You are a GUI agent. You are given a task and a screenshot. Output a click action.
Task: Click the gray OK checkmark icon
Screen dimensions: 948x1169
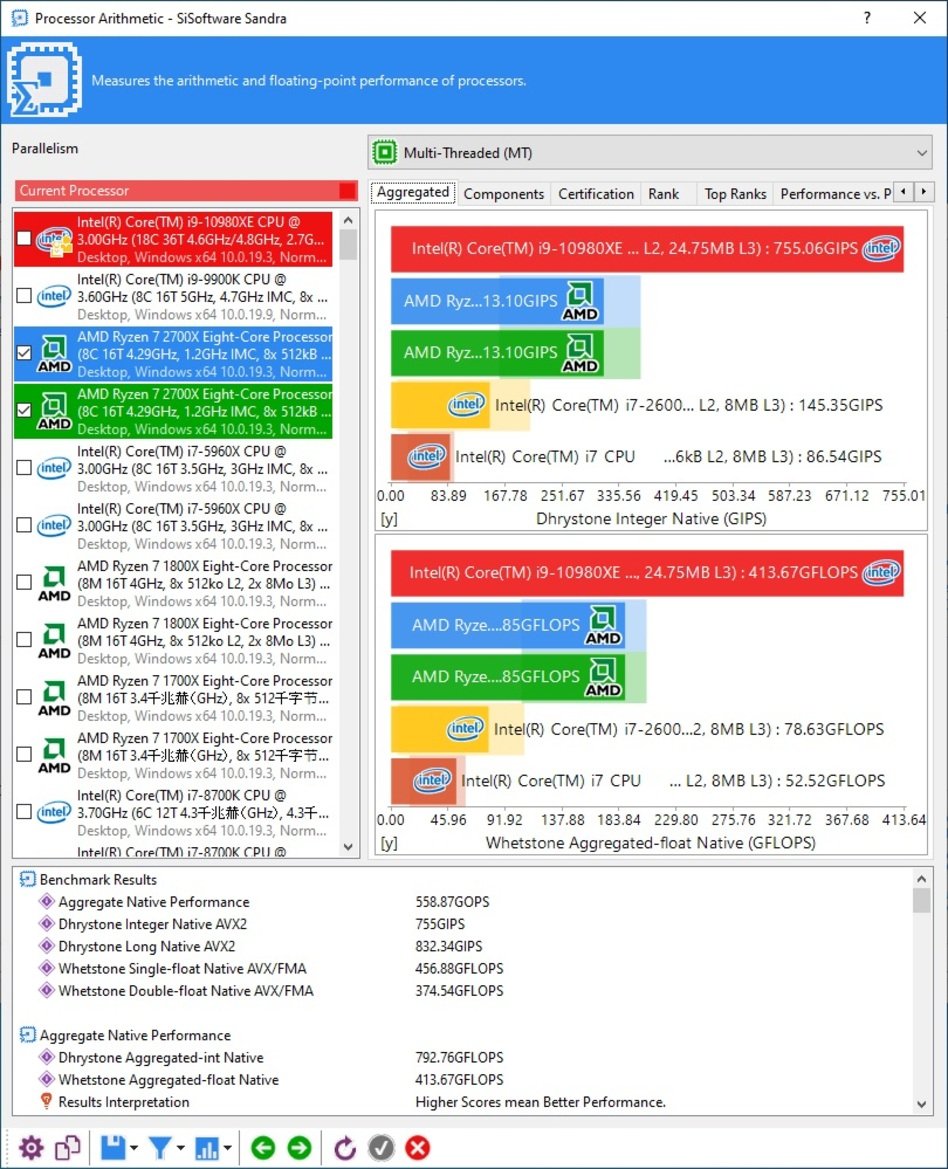(381, 1147)
